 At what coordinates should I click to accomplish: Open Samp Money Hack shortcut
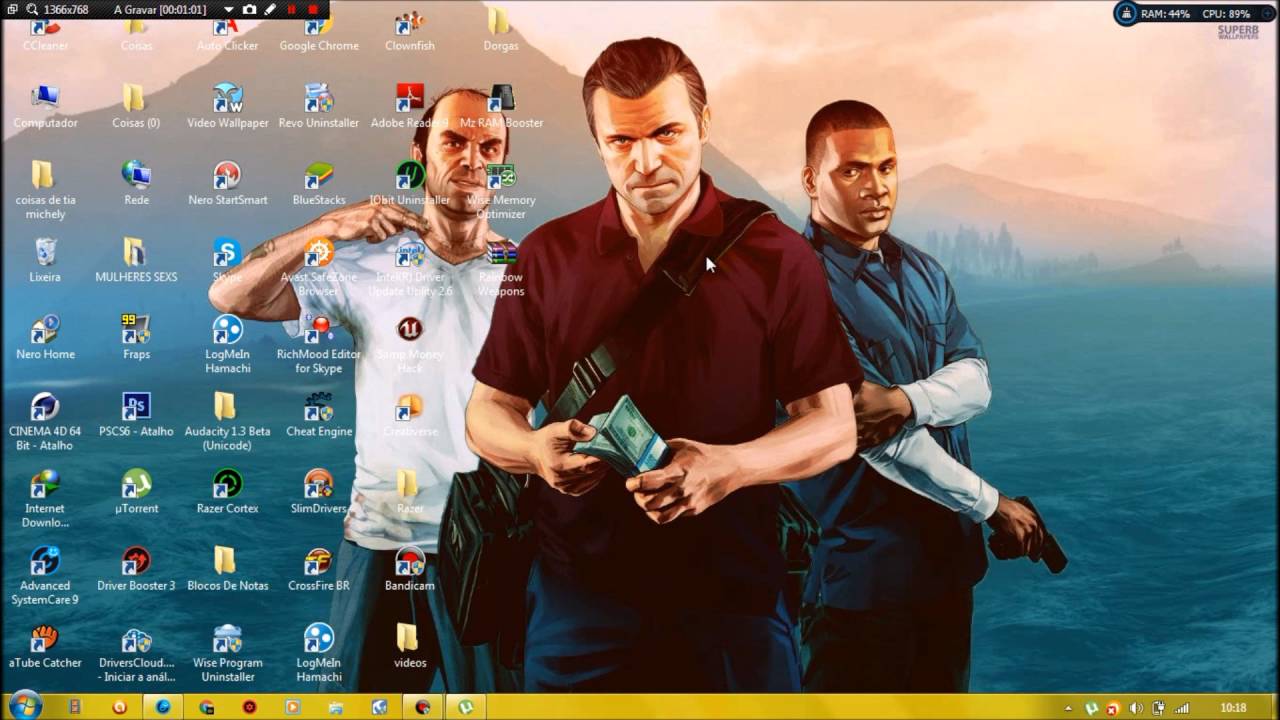(410, 345)
